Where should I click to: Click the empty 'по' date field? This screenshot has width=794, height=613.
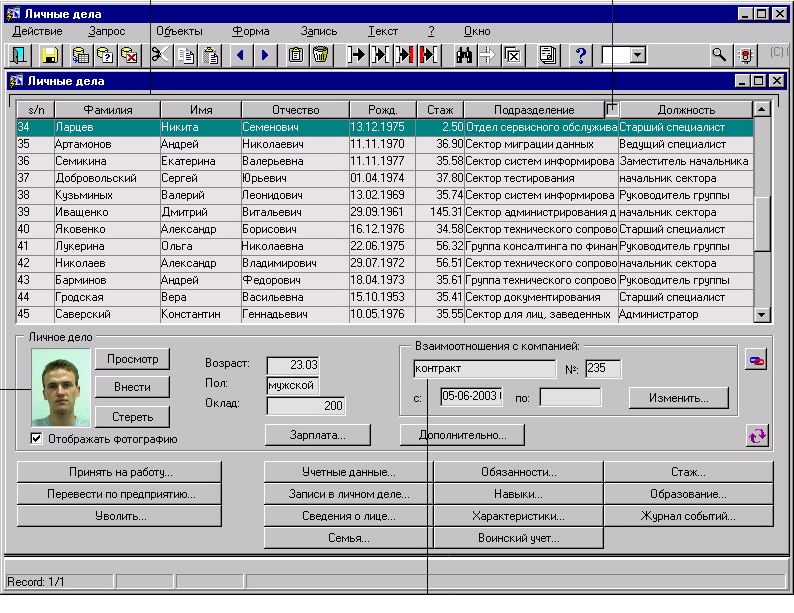click(x=570, y=397)
